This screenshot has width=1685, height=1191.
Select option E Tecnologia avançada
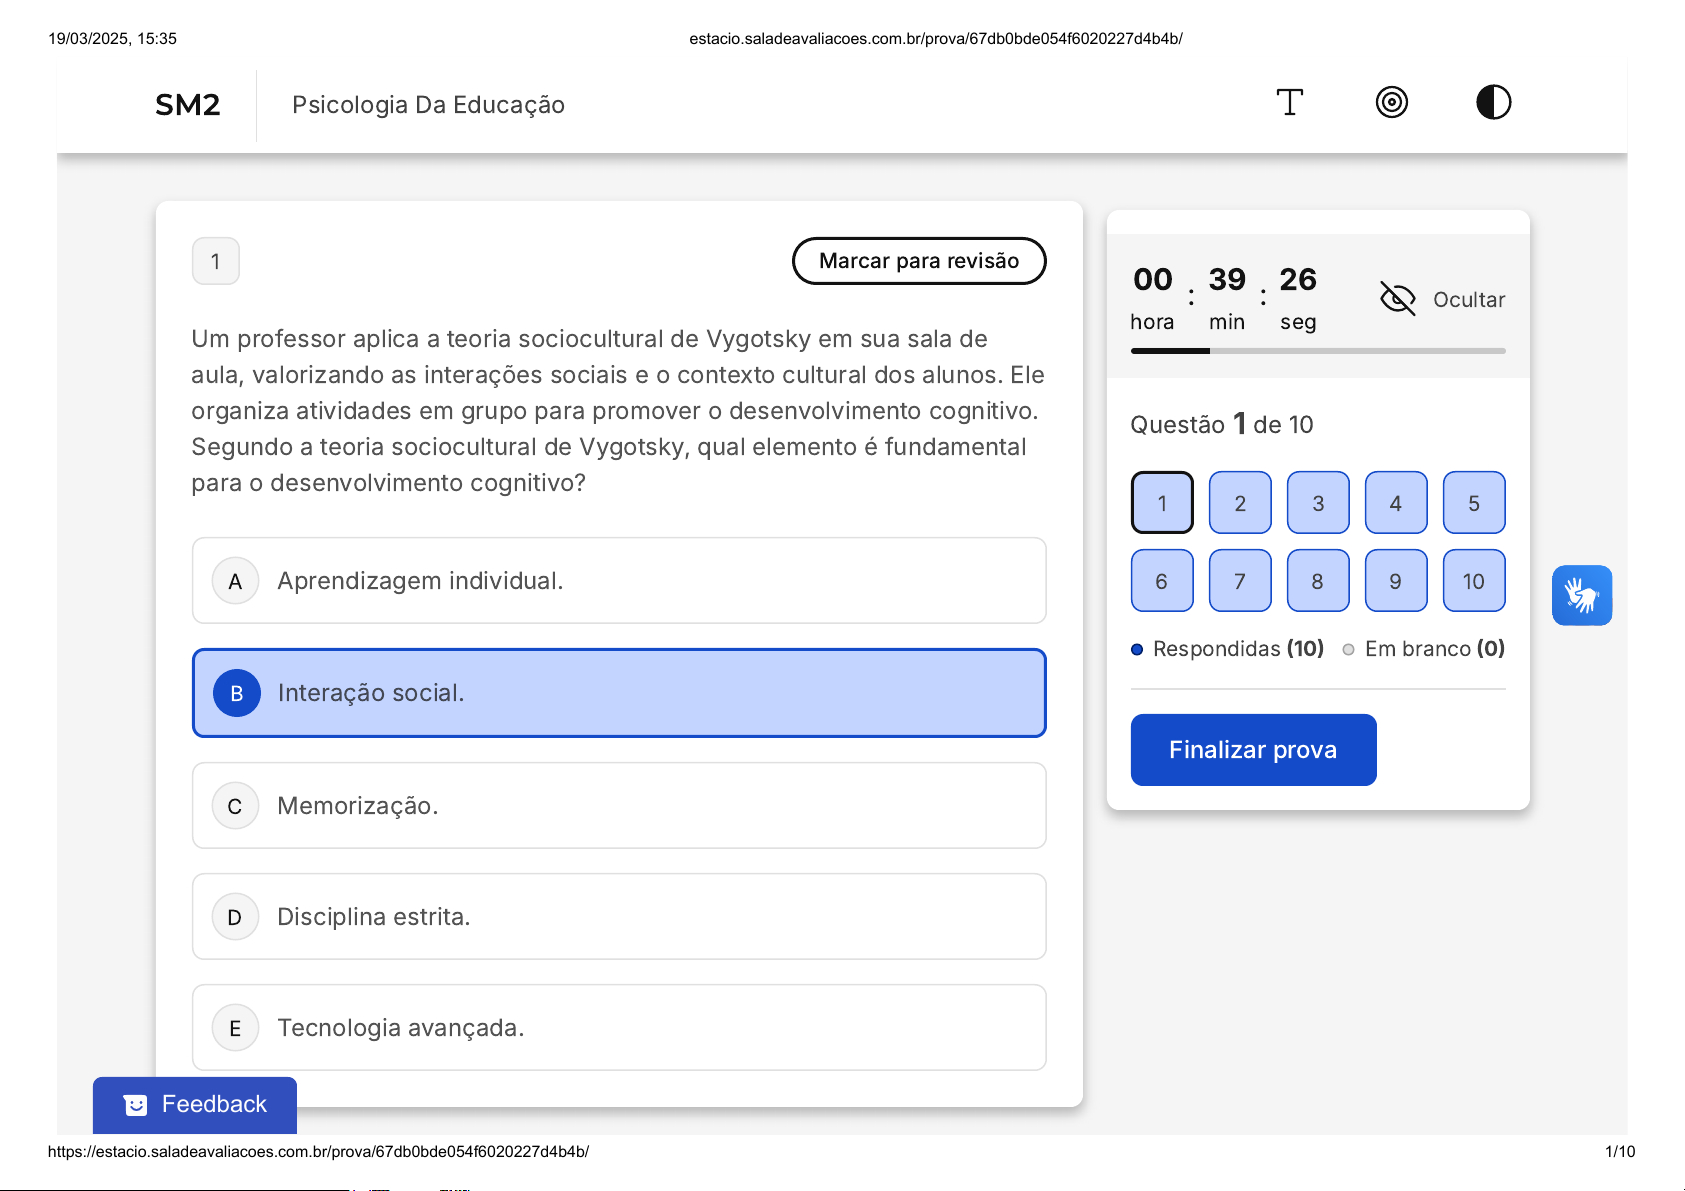click(x=618, y=1028)
